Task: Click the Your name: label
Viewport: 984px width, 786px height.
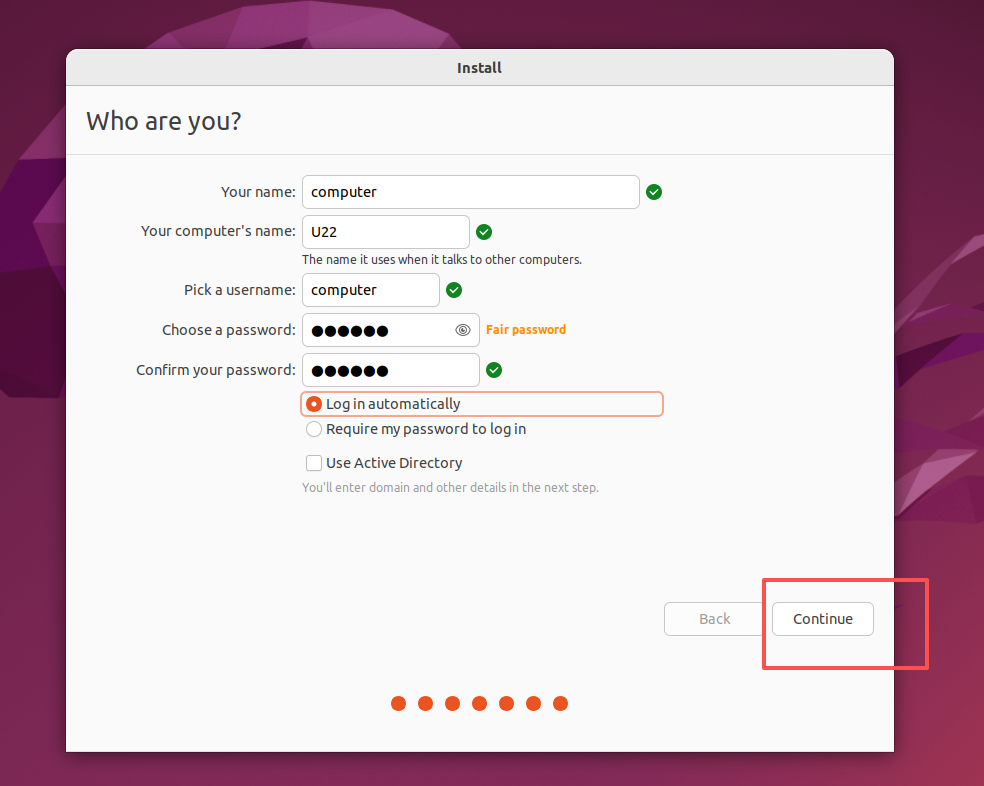Action: [x=258, y=192]
